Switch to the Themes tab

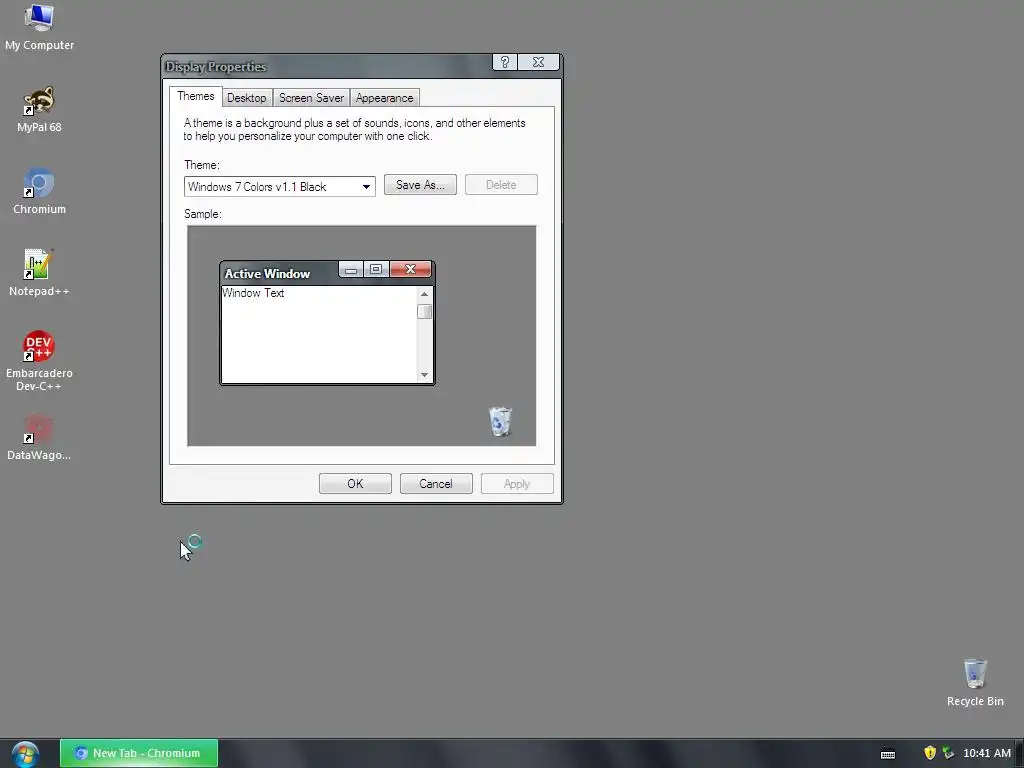click(x=195, y=96)
